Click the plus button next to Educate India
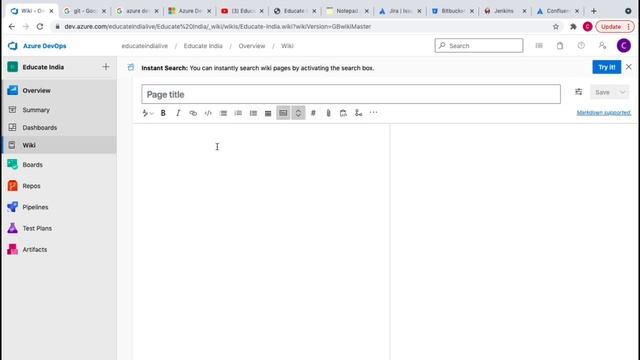 [106, 67]
